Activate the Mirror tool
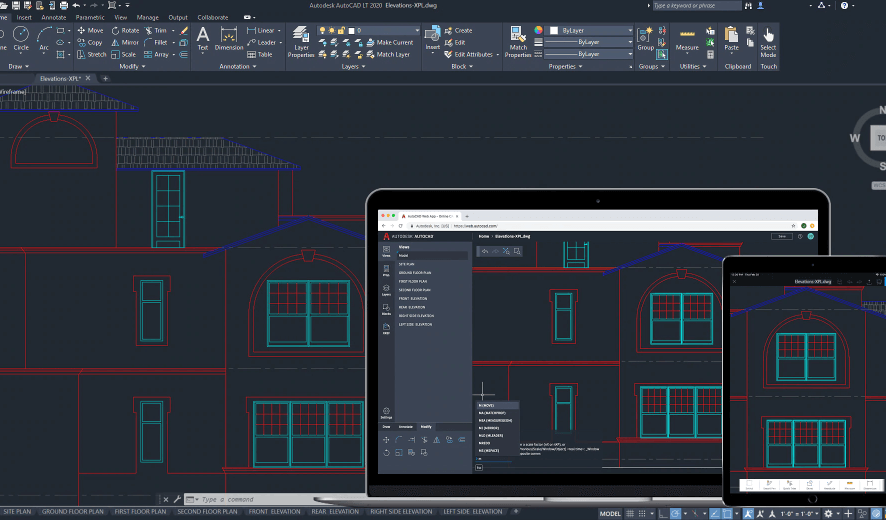Viewport: 886px width, 520px height. (x=125, y=42)
